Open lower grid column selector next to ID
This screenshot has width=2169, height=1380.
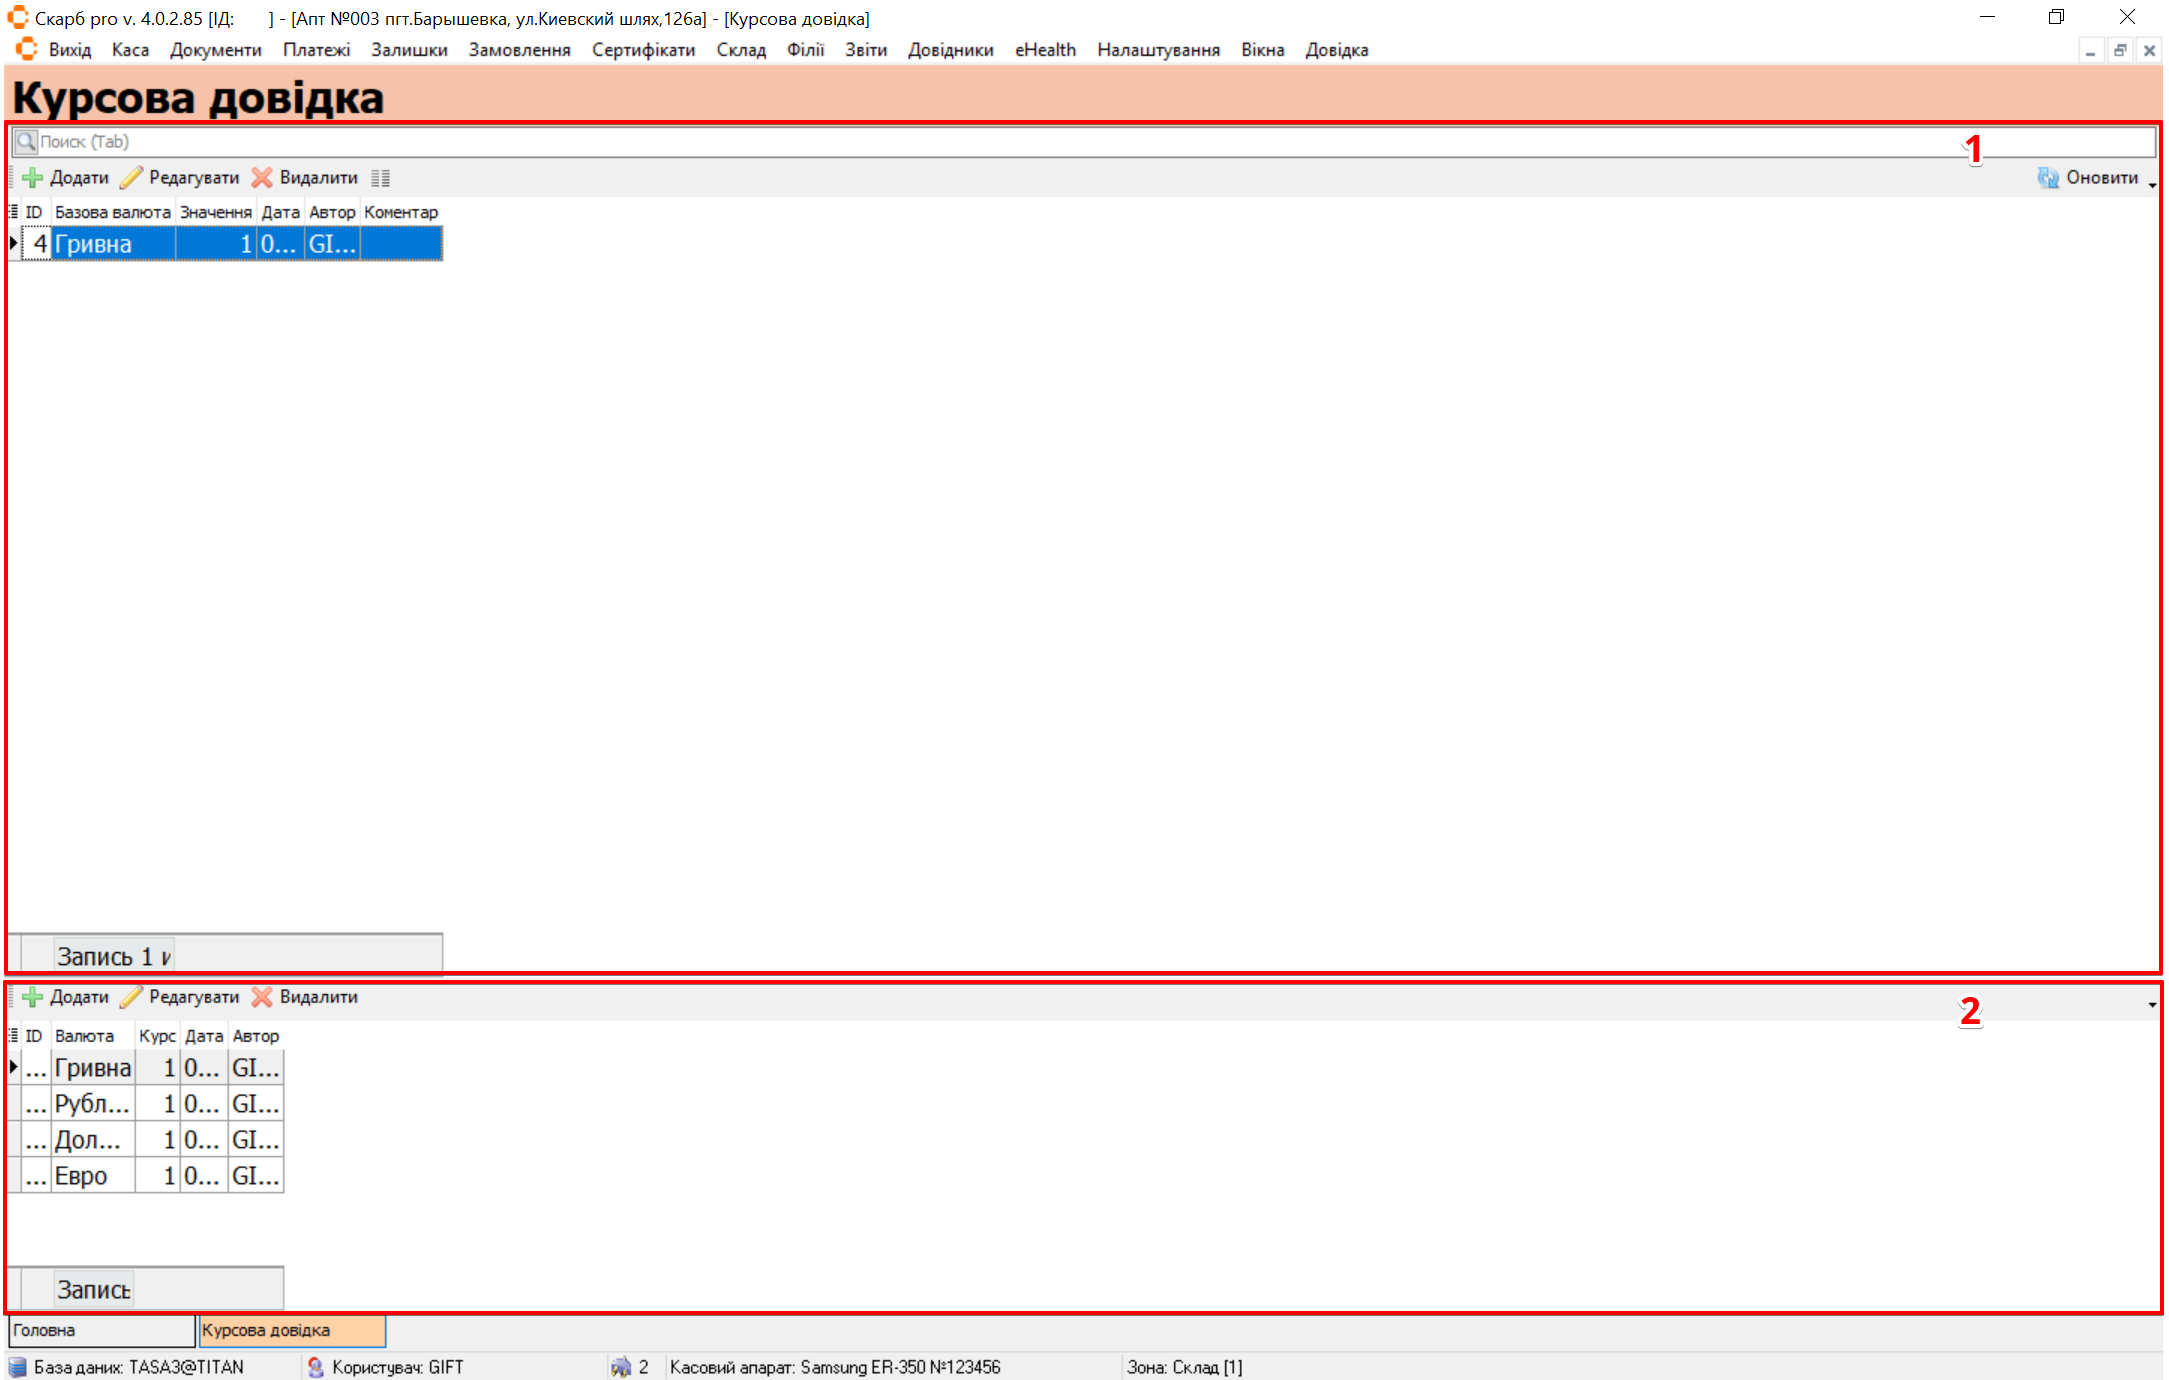click(13, 1036)
